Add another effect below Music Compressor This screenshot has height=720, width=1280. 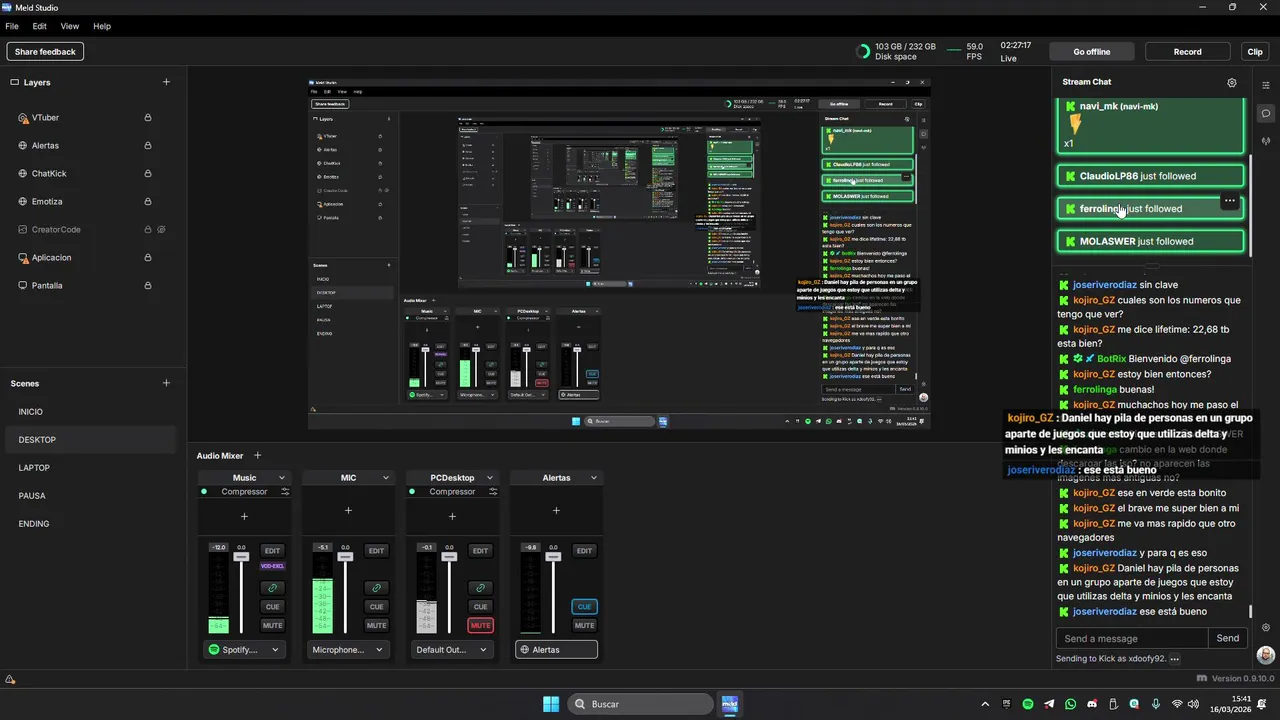(244, 517)
